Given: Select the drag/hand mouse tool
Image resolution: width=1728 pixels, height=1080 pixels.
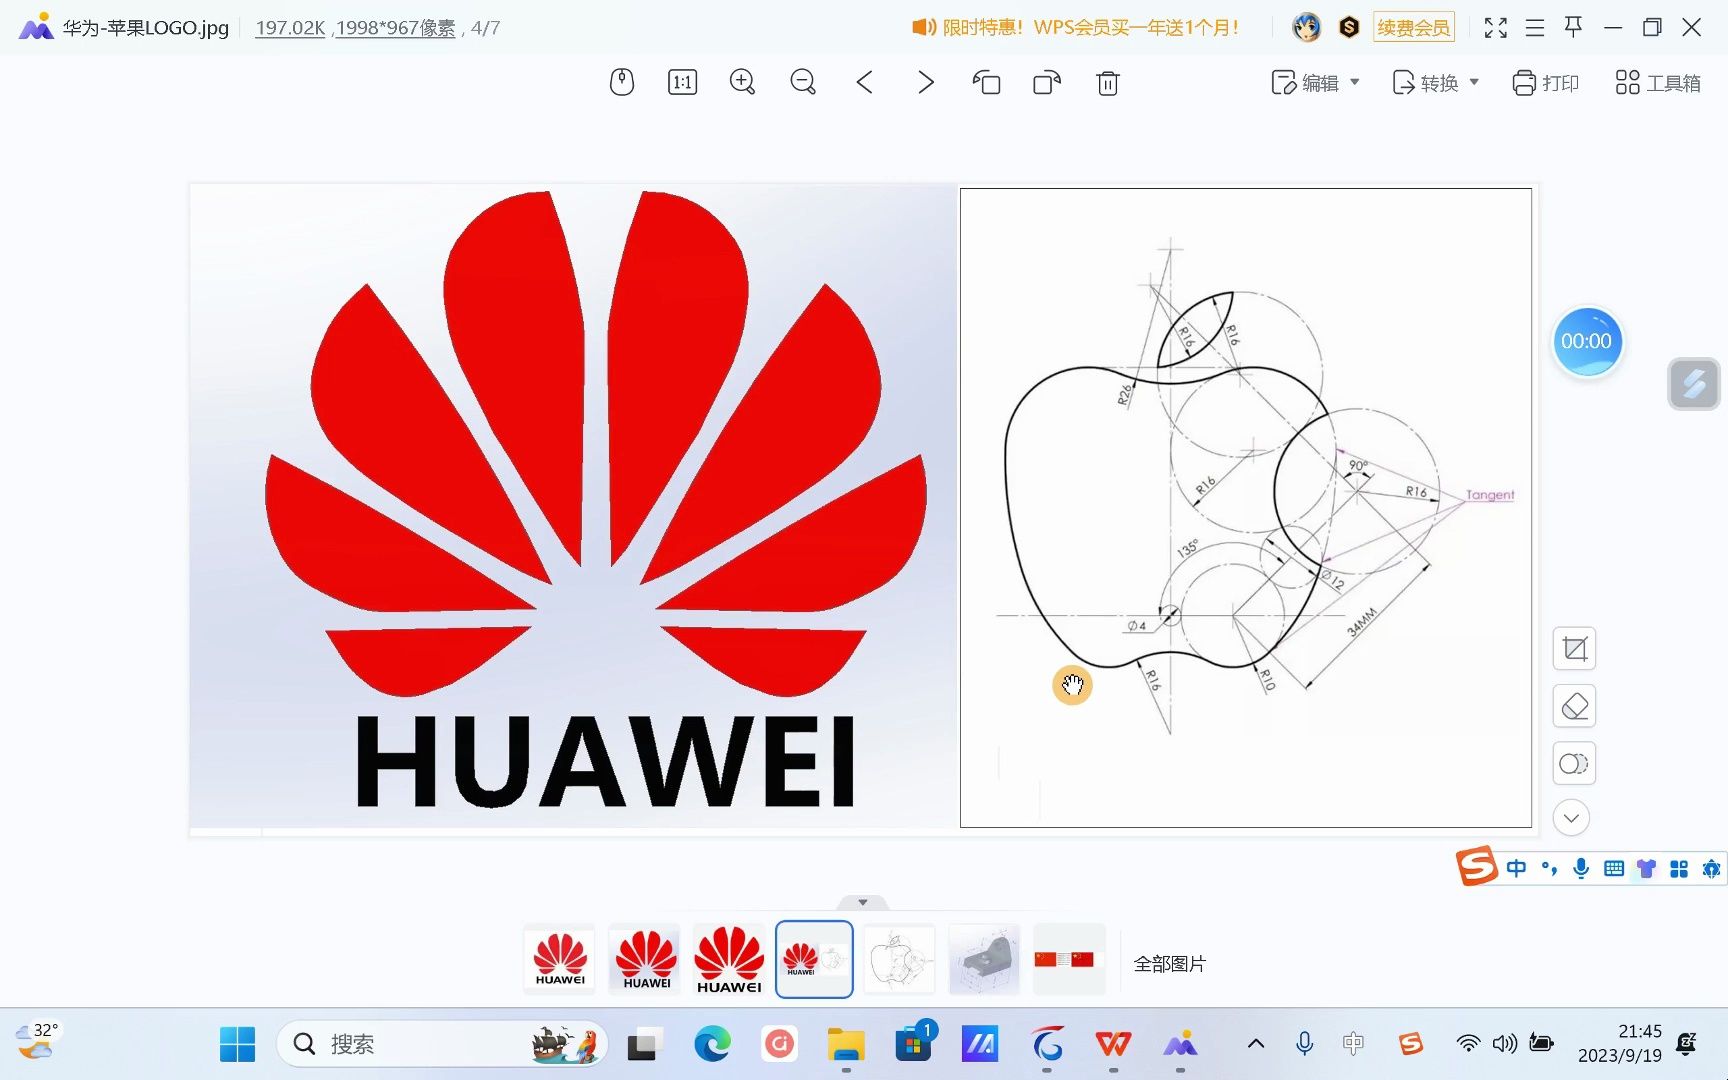Looking at the screenshot, I should coord(621,82).
